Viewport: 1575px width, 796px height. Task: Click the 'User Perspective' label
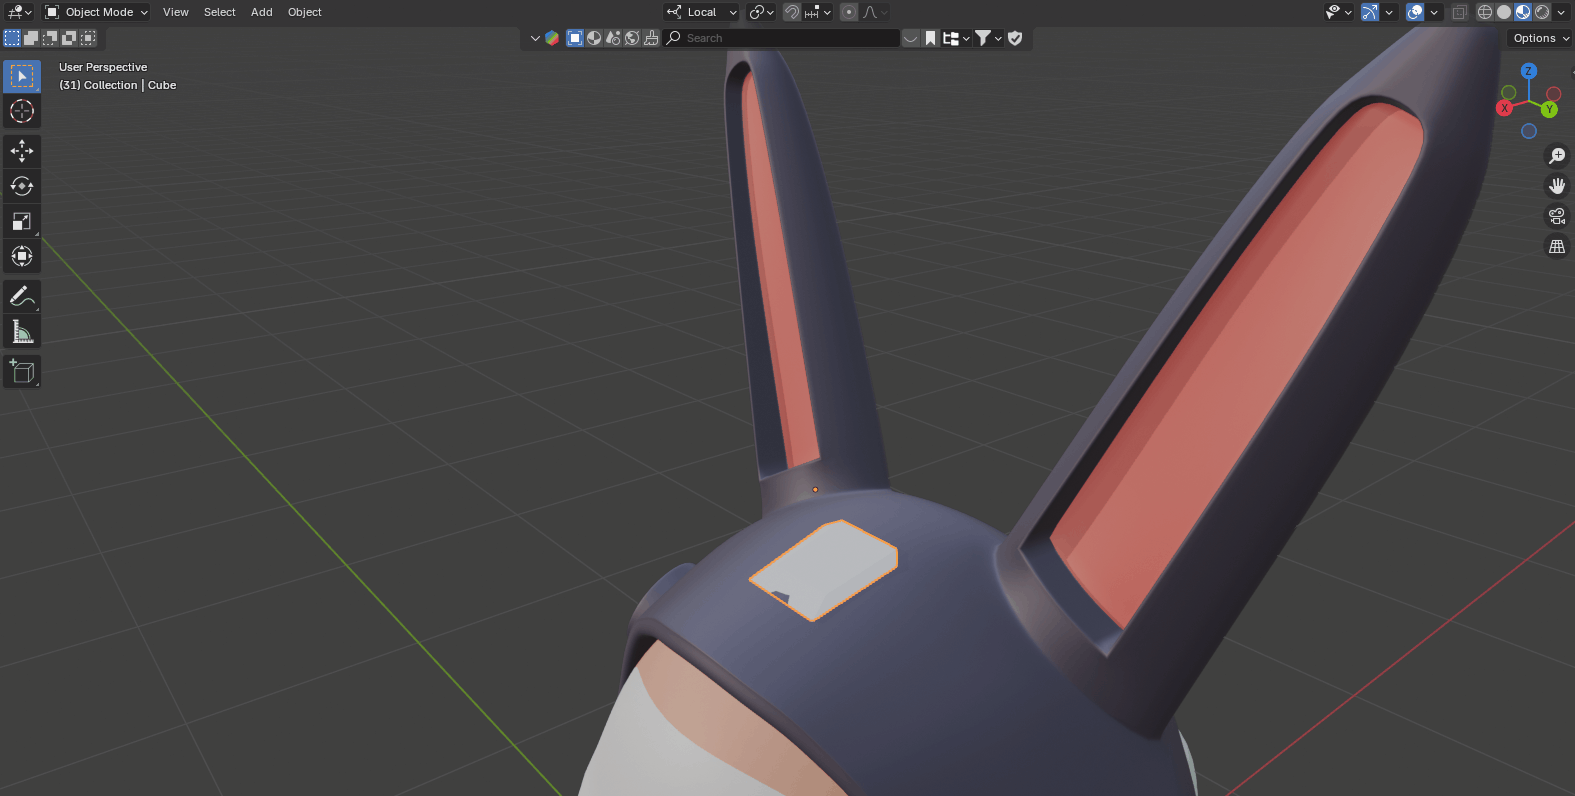[x=103, y=67]
